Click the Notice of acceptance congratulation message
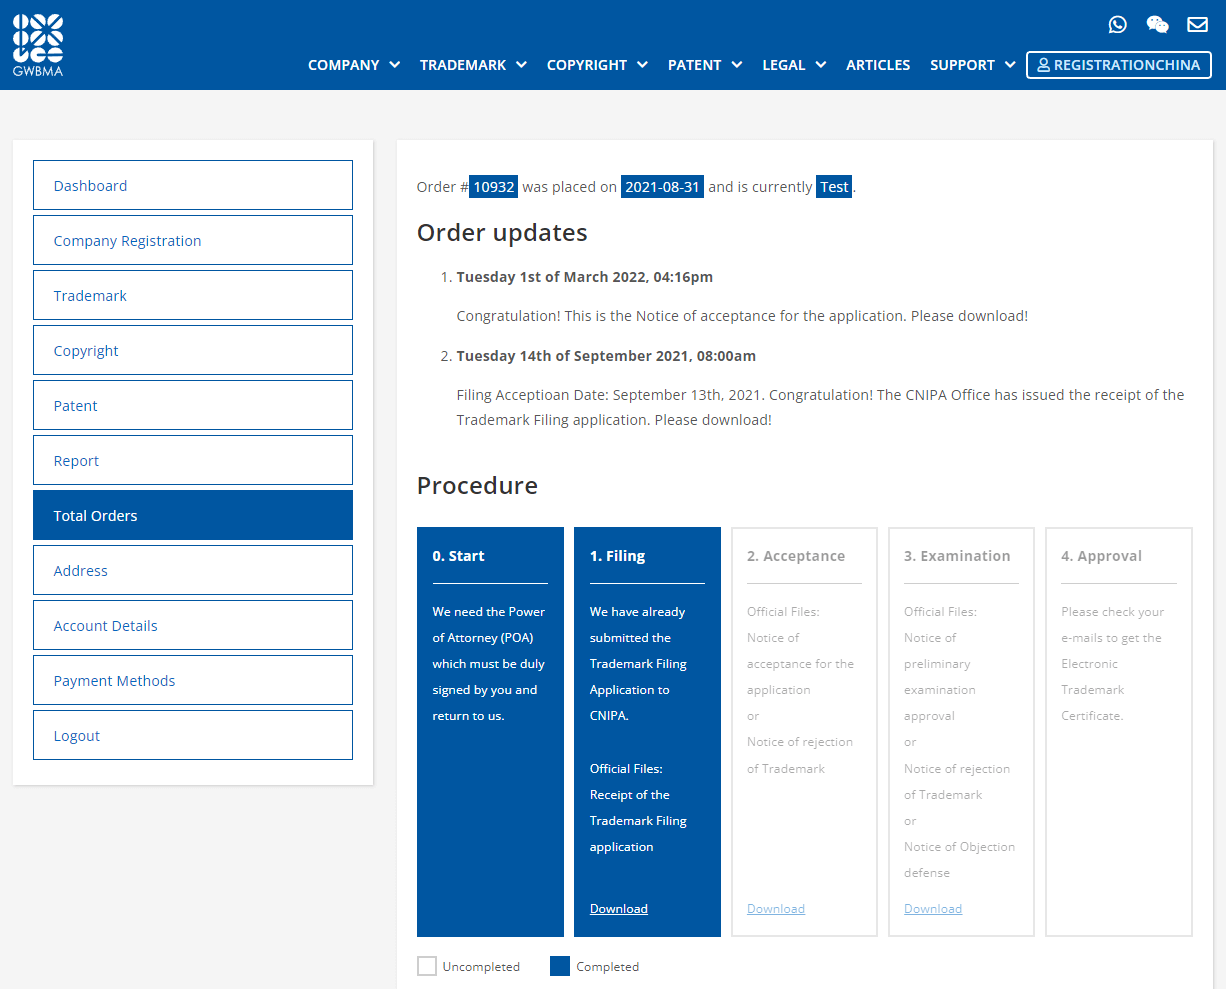Screen dimensions: 1226x989 pyautogui.click(x=742, y=316)
